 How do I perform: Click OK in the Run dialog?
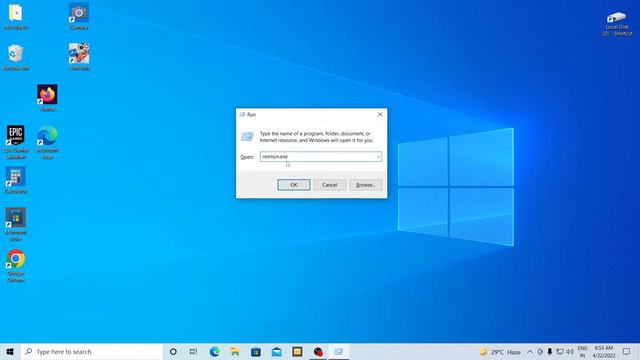tap(293, 185)
